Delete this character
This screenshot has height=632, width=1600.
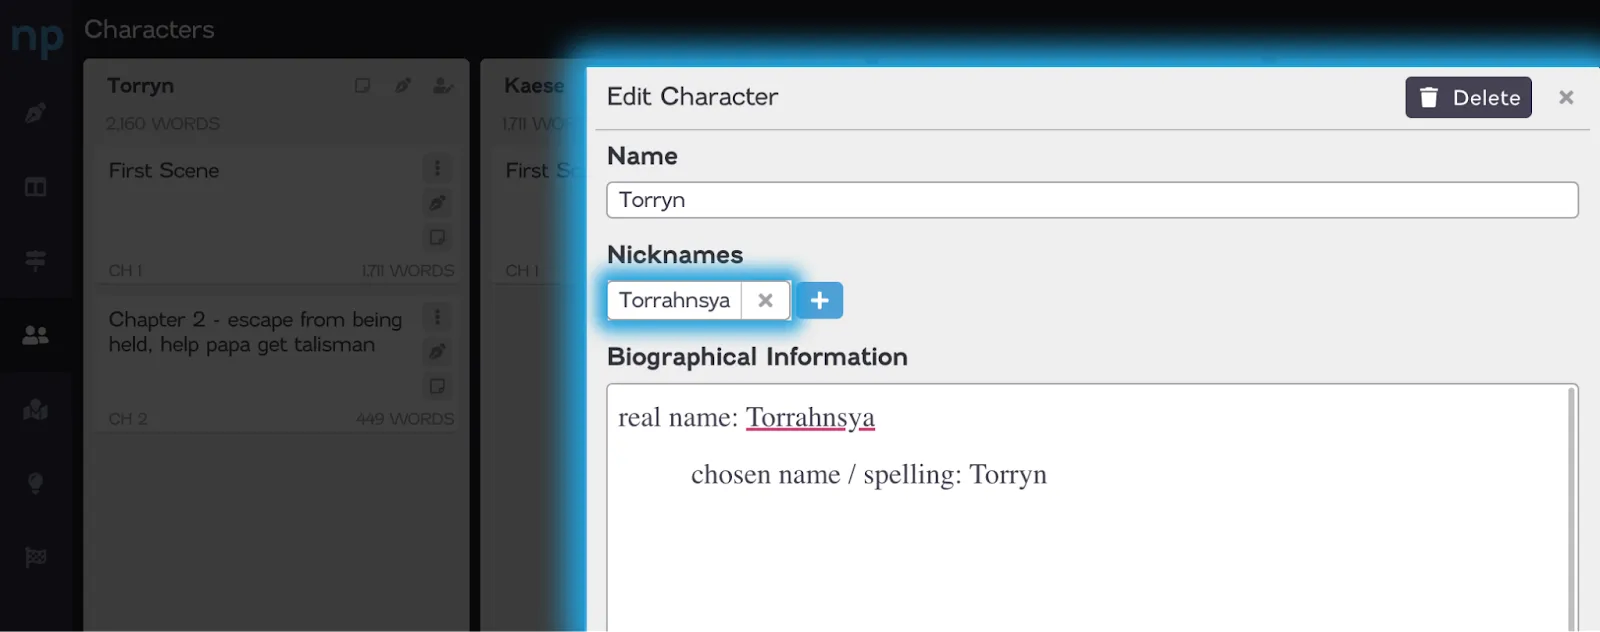click(1468, 98)
